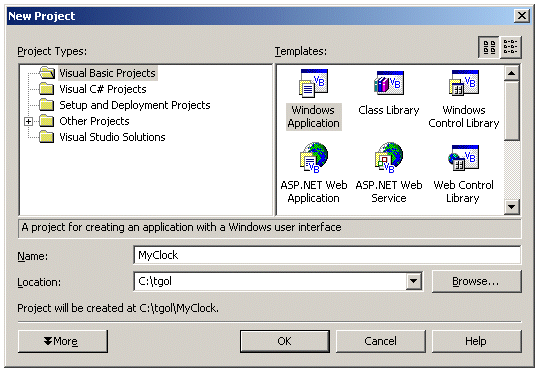Viewport: 540px width, 373px height.
Task: Select Visual Basic Projects in the tree
Action: point(107,73)
